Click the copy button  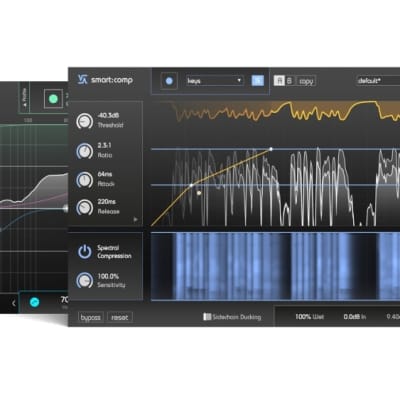306,81
